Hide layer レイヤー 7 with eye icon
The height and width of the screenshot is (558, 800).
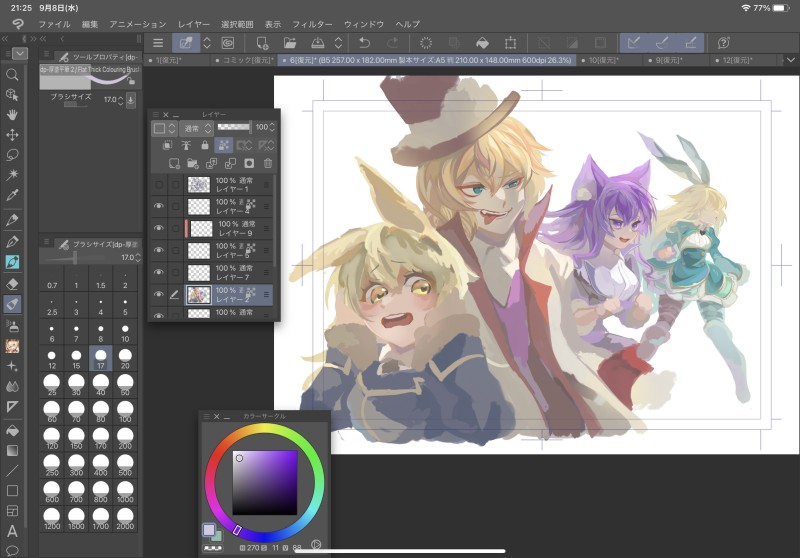(159, 272)
